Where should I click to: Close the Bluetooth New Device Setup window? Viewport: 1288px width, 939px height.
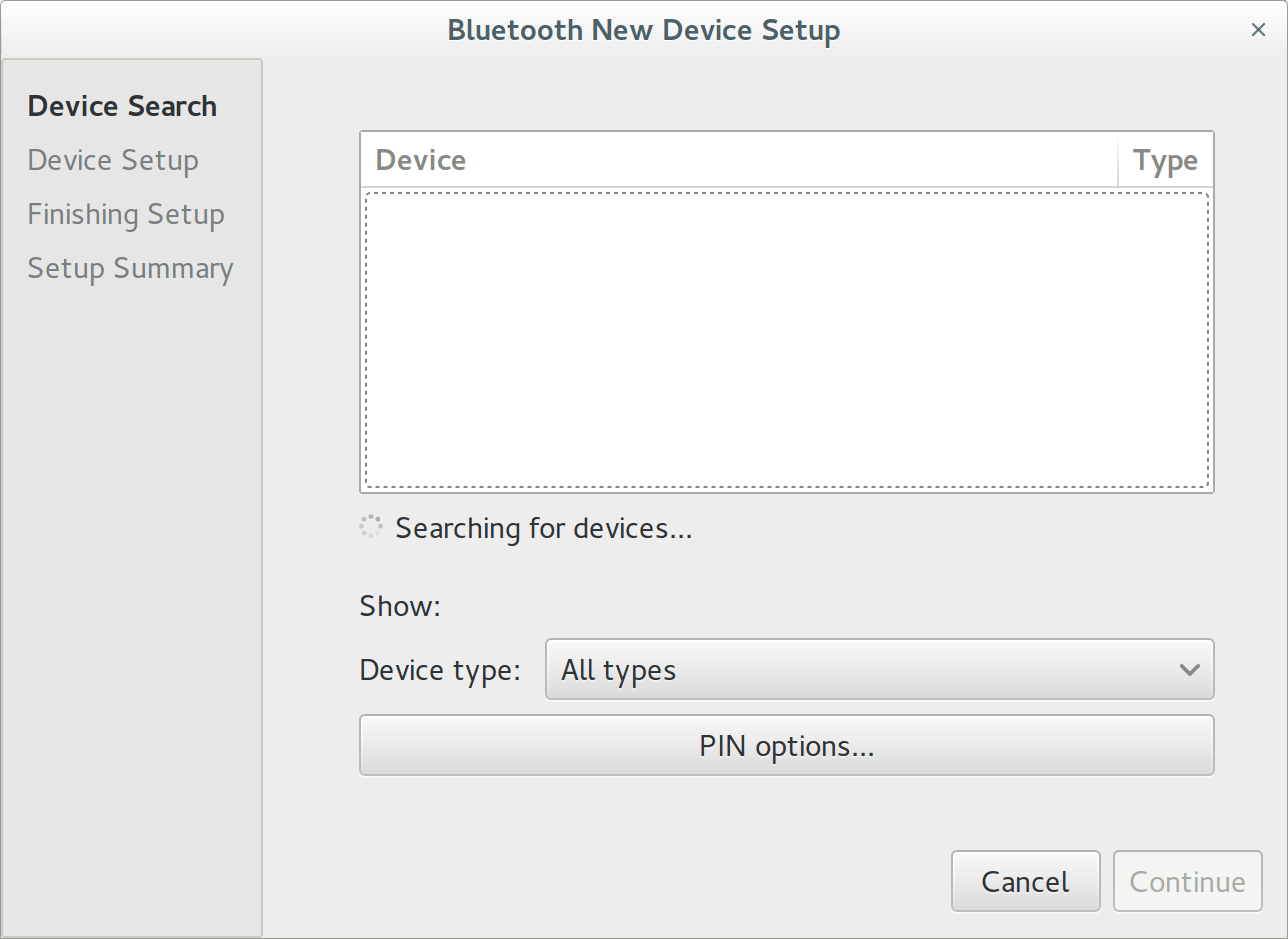click(x=1258, y=30)
